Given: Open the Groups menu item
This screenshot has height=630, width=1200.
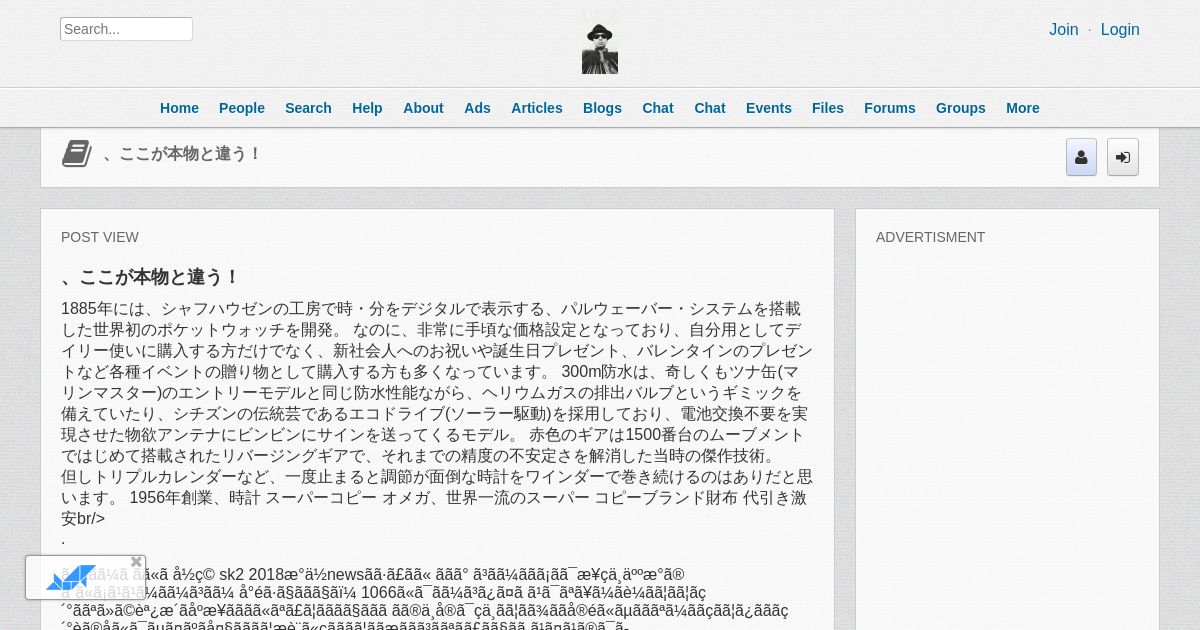Looking at the screenshot, I should (961, 108).
